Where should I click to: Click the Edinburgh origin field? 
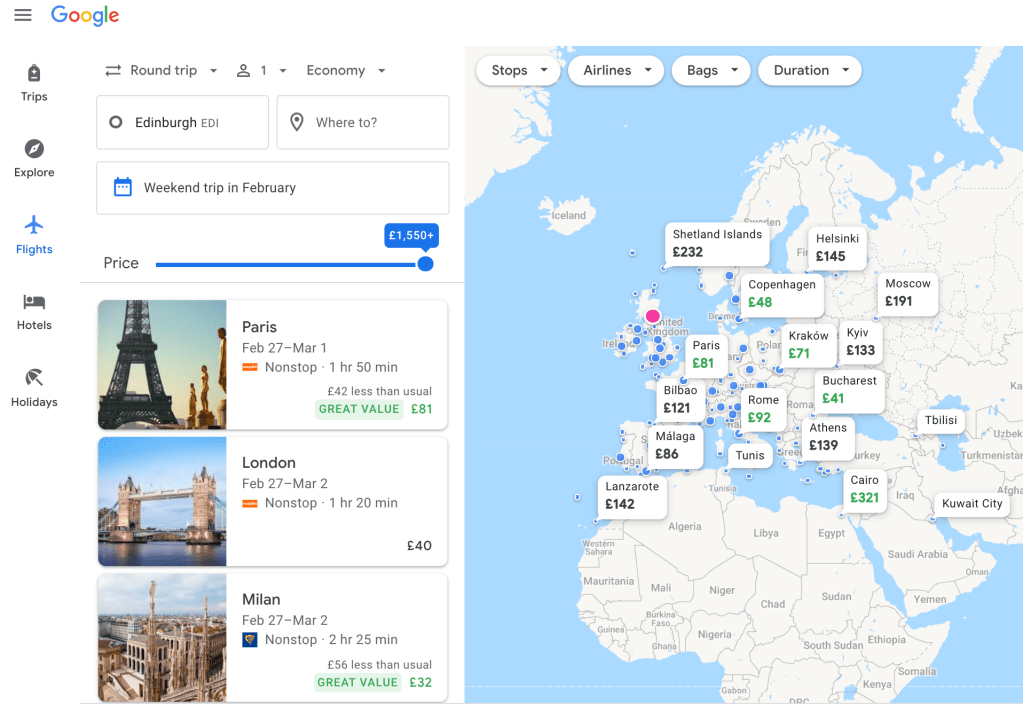pyautogui.click(x=182, y=122)
